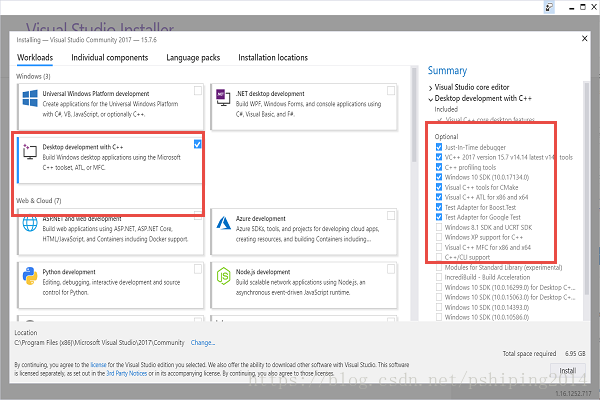Image resolution: width=600 pixels, height=400 pixels.
Task: Uncheck Test Adapter for Google Test
Action: tap(439, 217)
